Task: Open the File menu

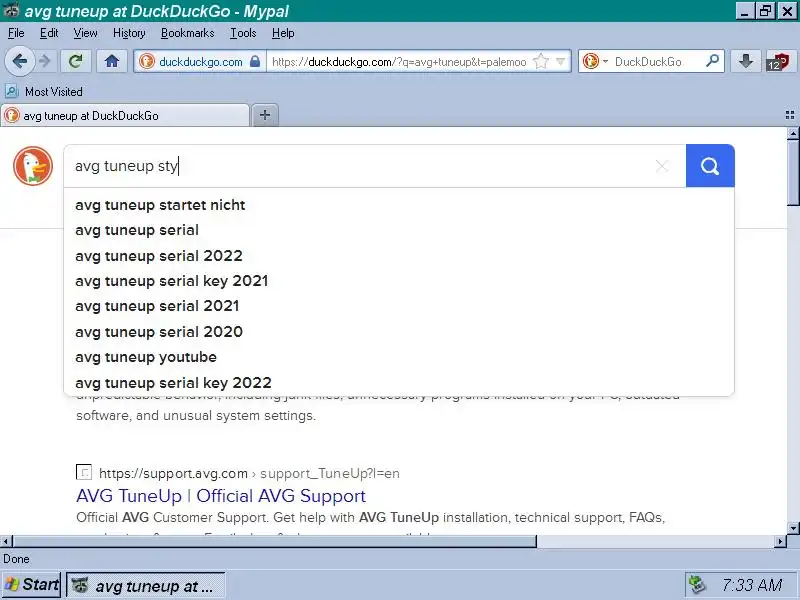Action: (x=16, y=33)
